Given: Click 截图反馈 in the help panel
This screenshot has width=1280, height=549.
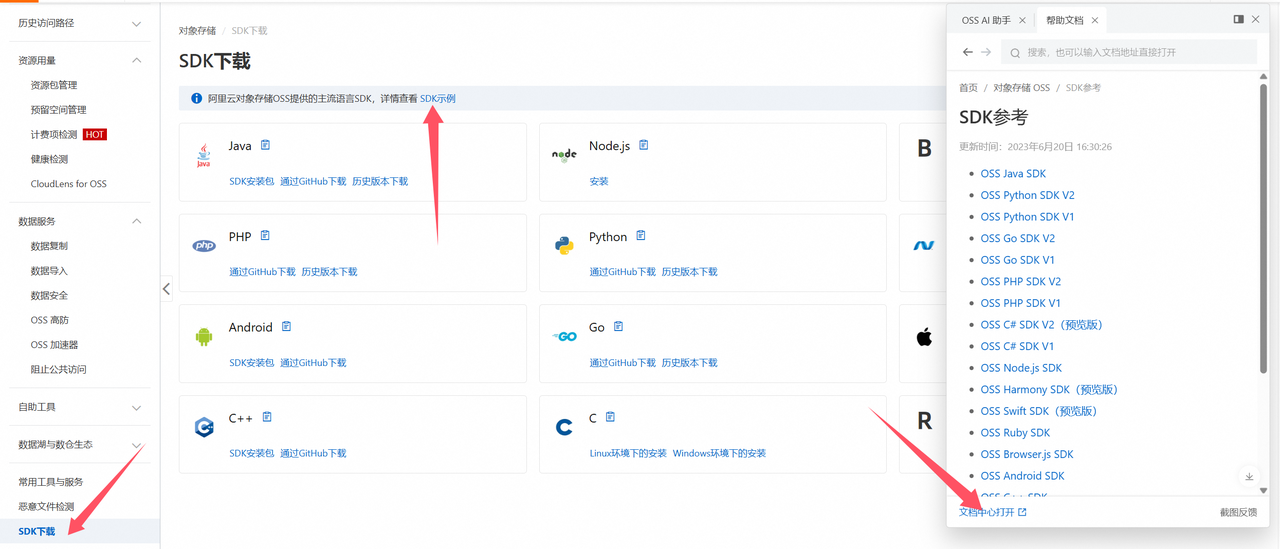Looking at the screenshot, I should pos(1238,512).
